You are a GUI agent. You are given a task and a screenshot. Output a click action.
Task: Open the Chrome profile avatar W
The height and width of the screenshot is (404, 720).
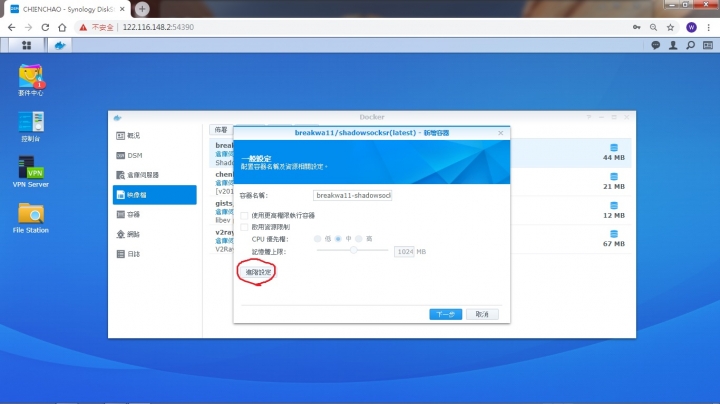point(691,27)
